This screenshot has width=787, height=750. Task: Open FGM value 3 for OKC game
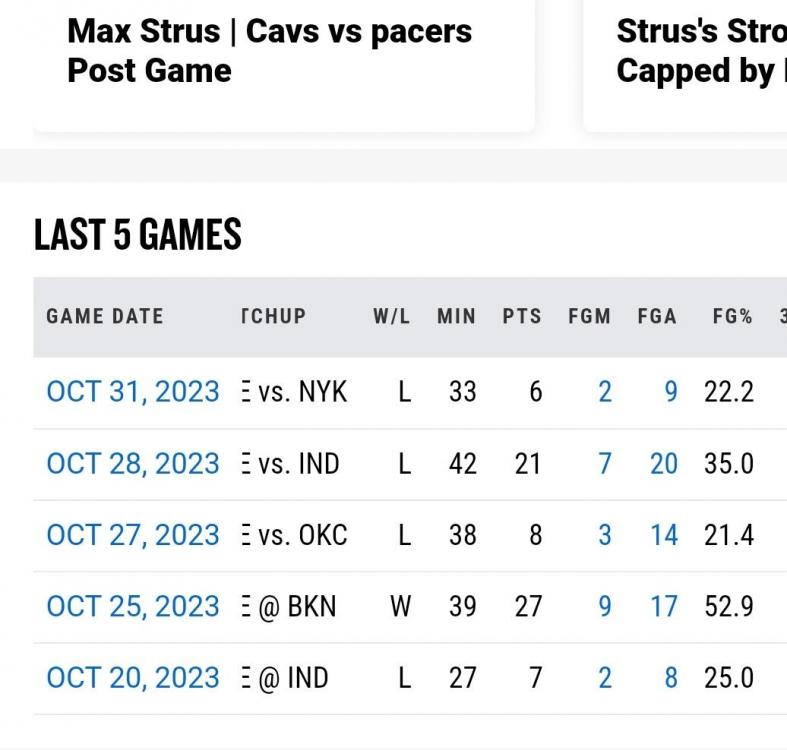[604, 535]
